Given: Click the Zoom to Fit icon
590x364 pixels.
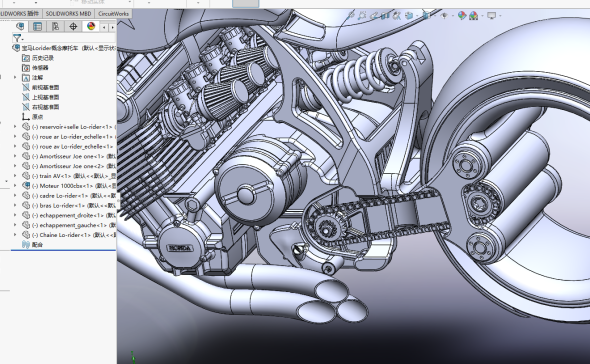Looking at the screenshot, I should tap(351, 15).
